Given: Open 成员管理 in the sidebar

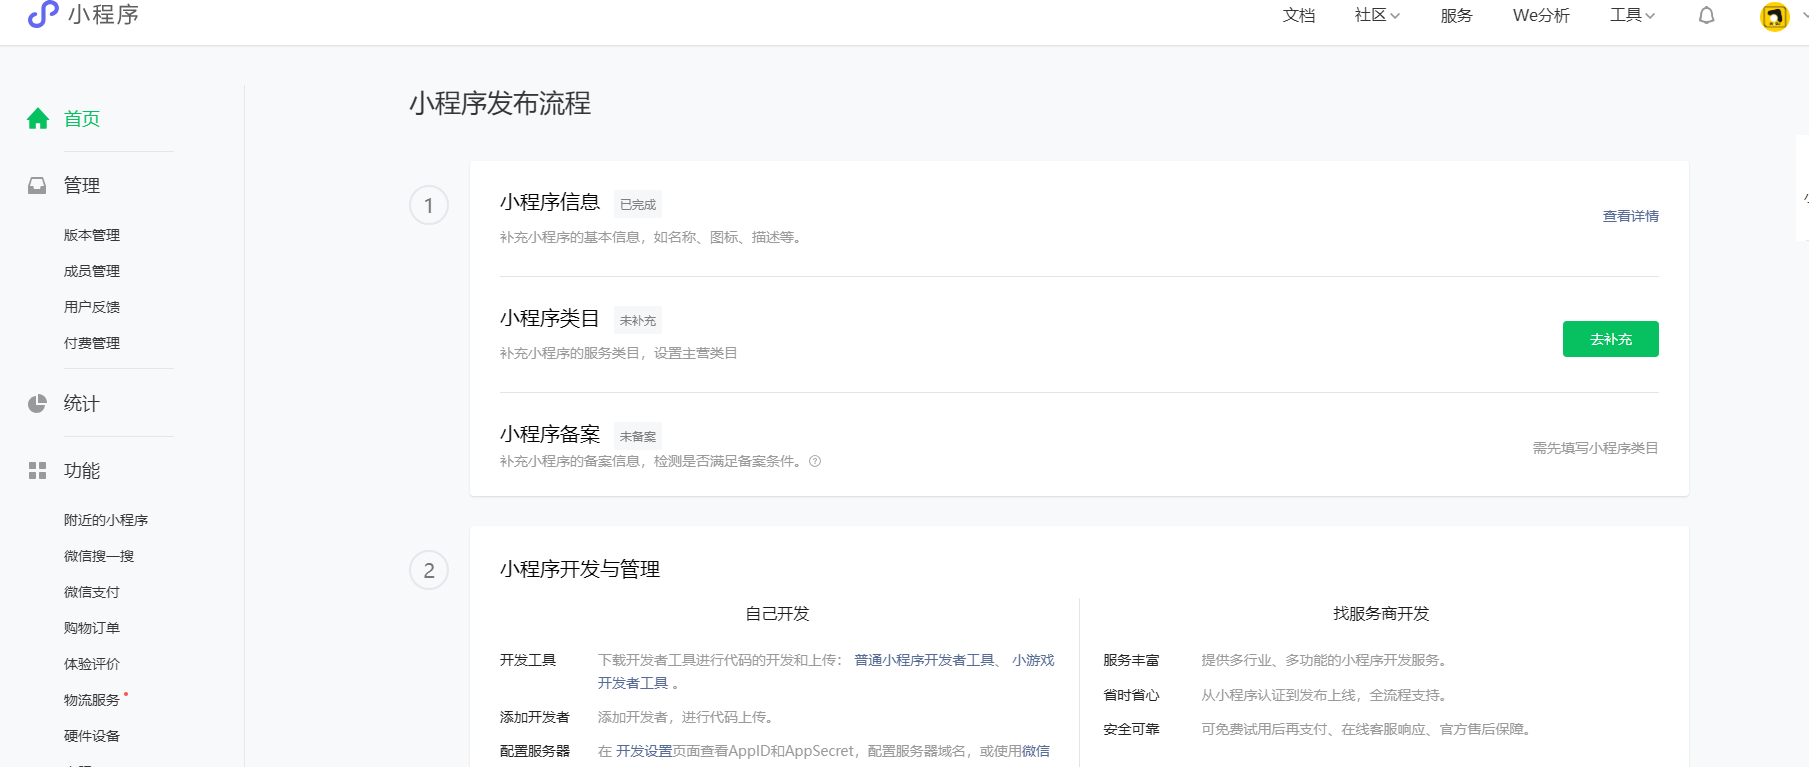Looking at the screenshot, I should (92, 271).
